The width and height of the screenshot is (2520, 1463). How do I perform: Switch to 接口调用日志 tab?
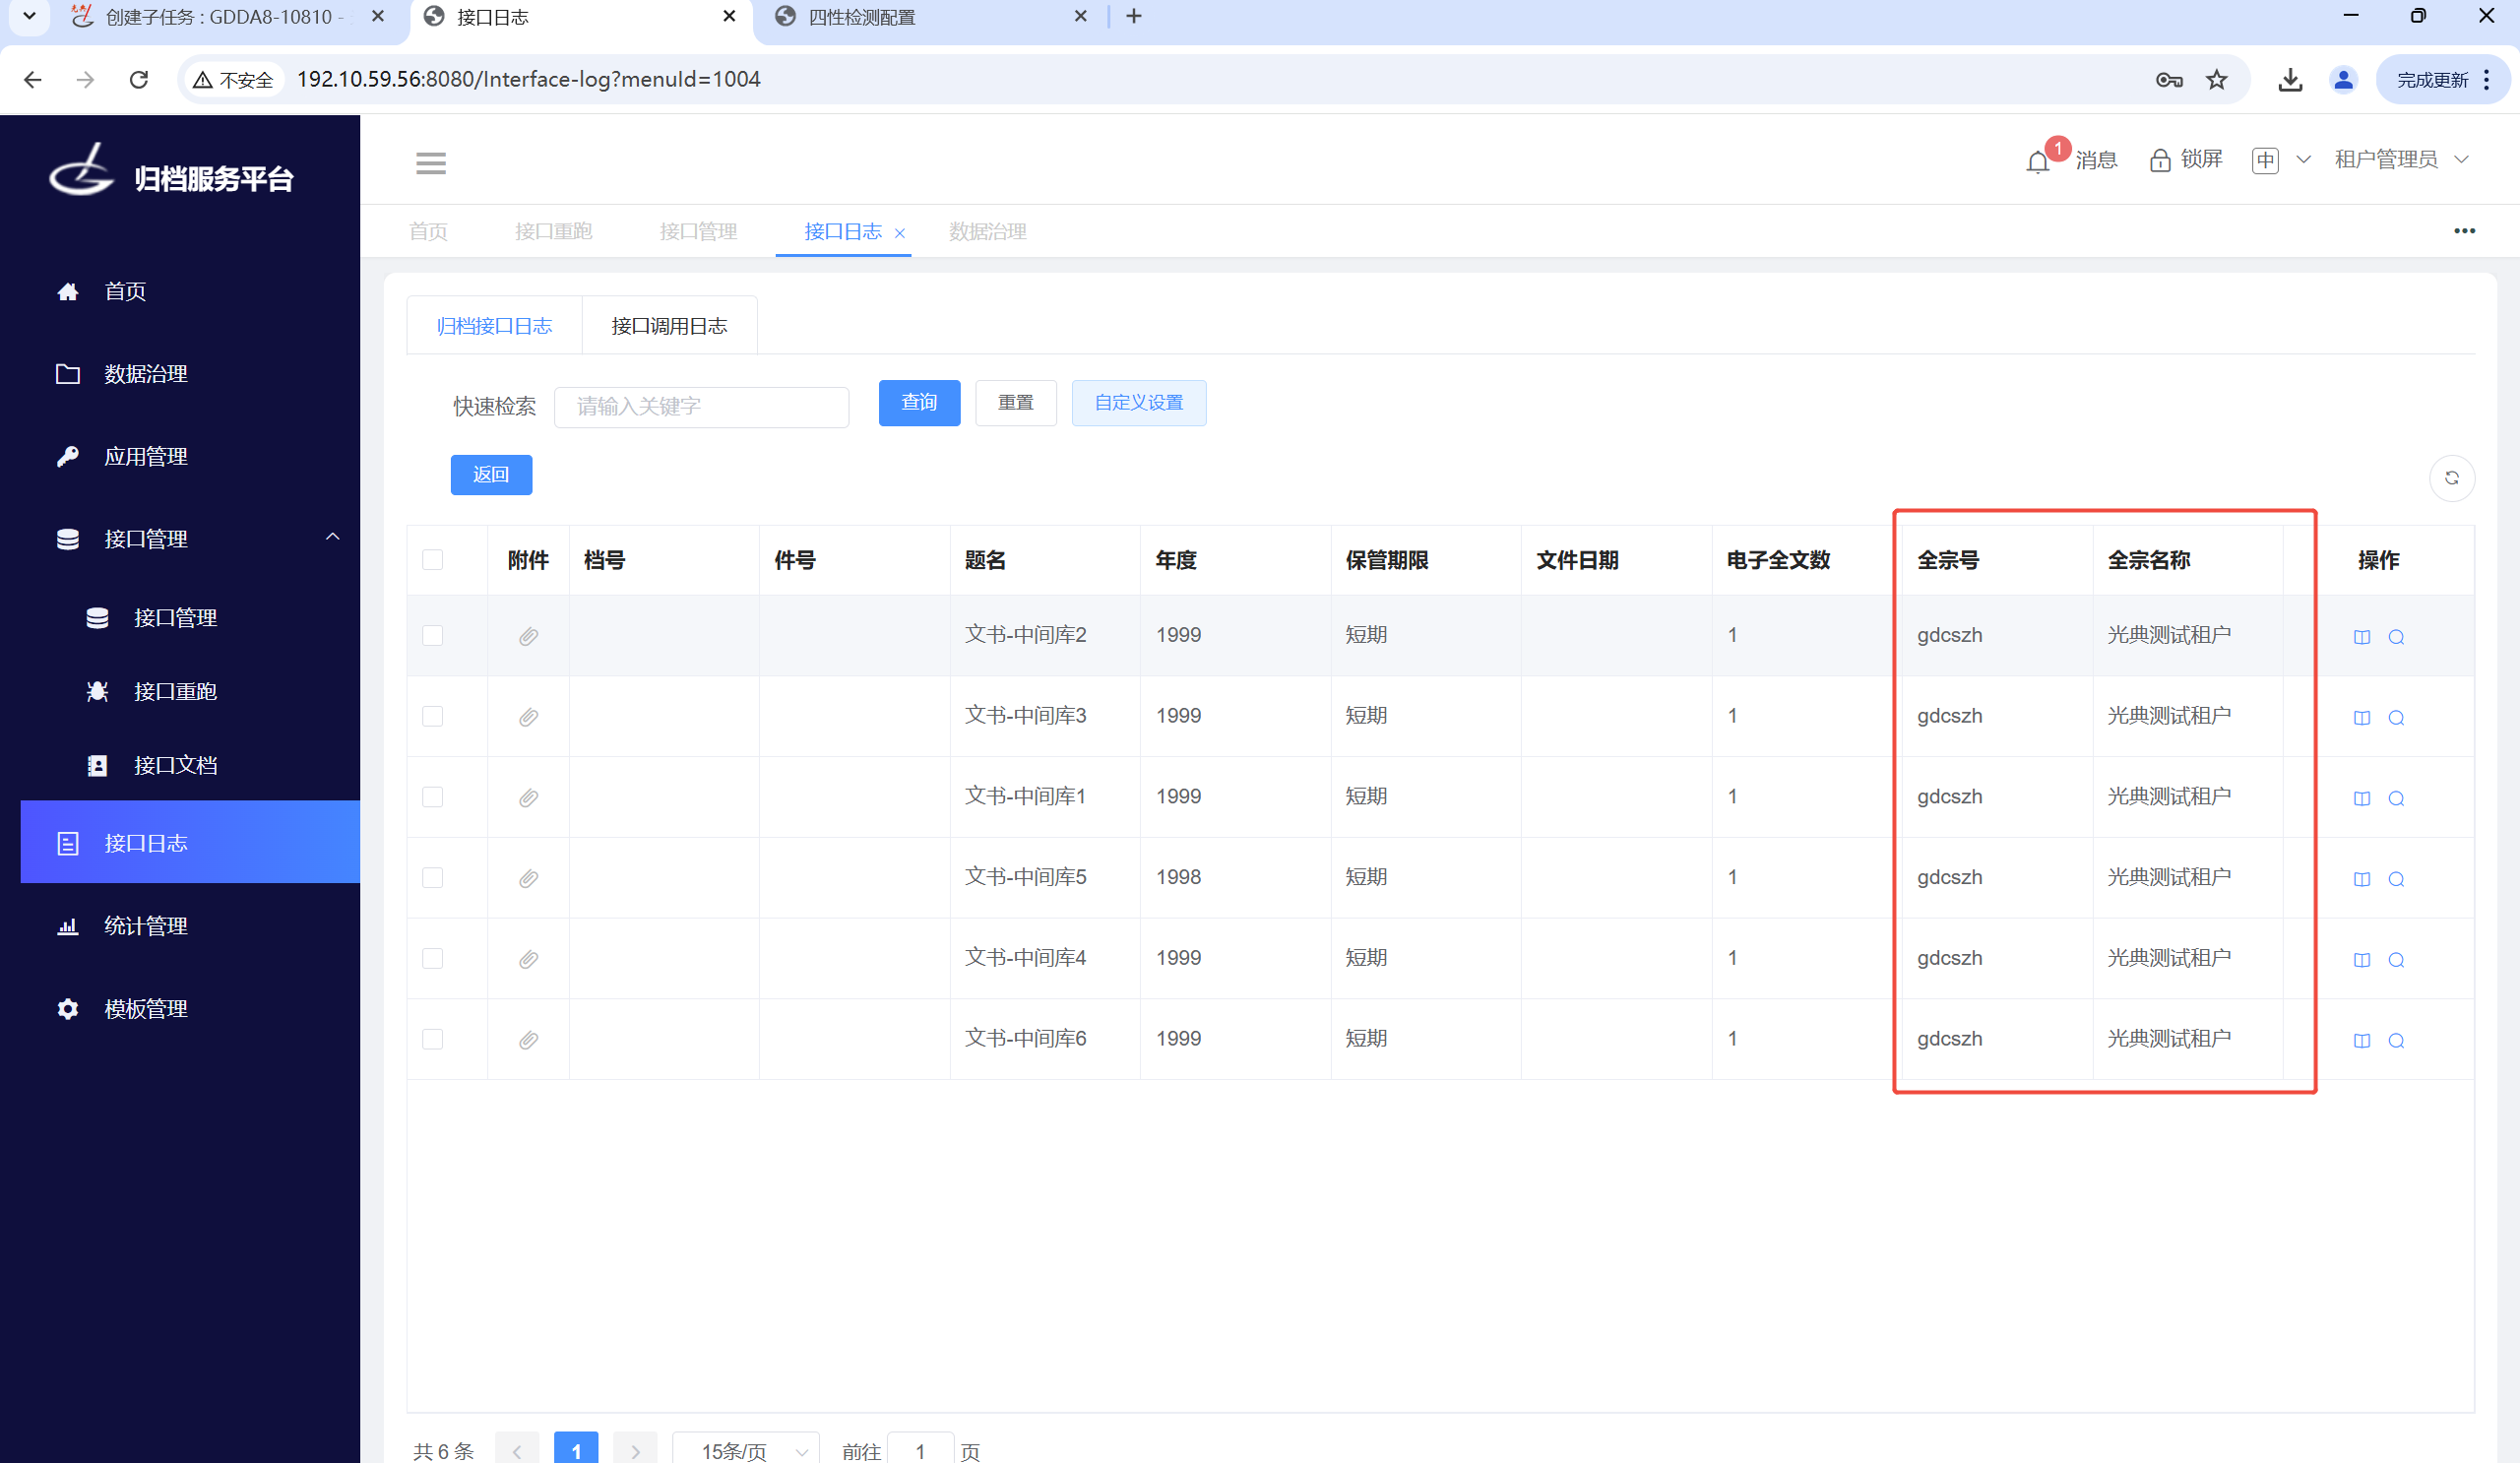669,326
